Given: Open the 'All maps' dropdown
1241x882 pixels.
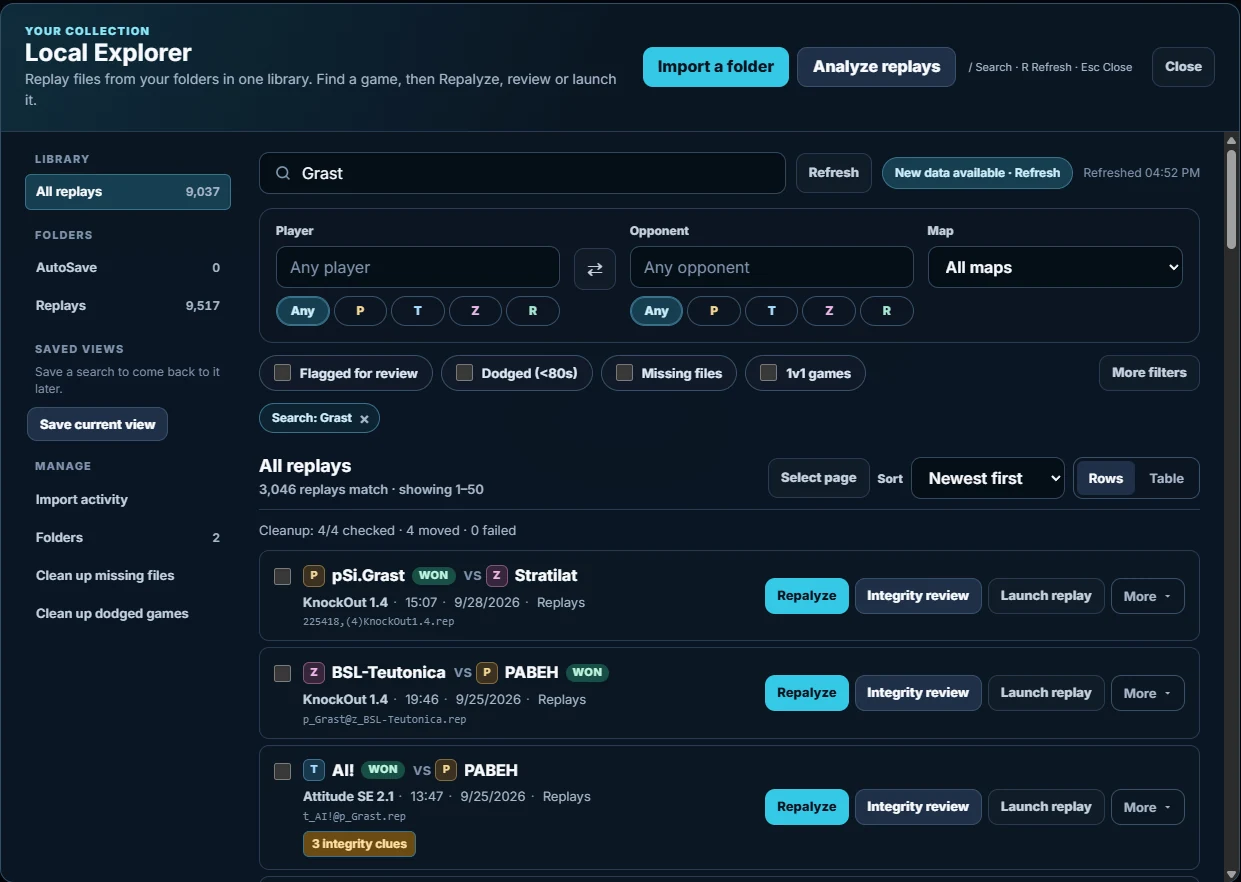Looking at the screenshot, I should point(1055,268).
